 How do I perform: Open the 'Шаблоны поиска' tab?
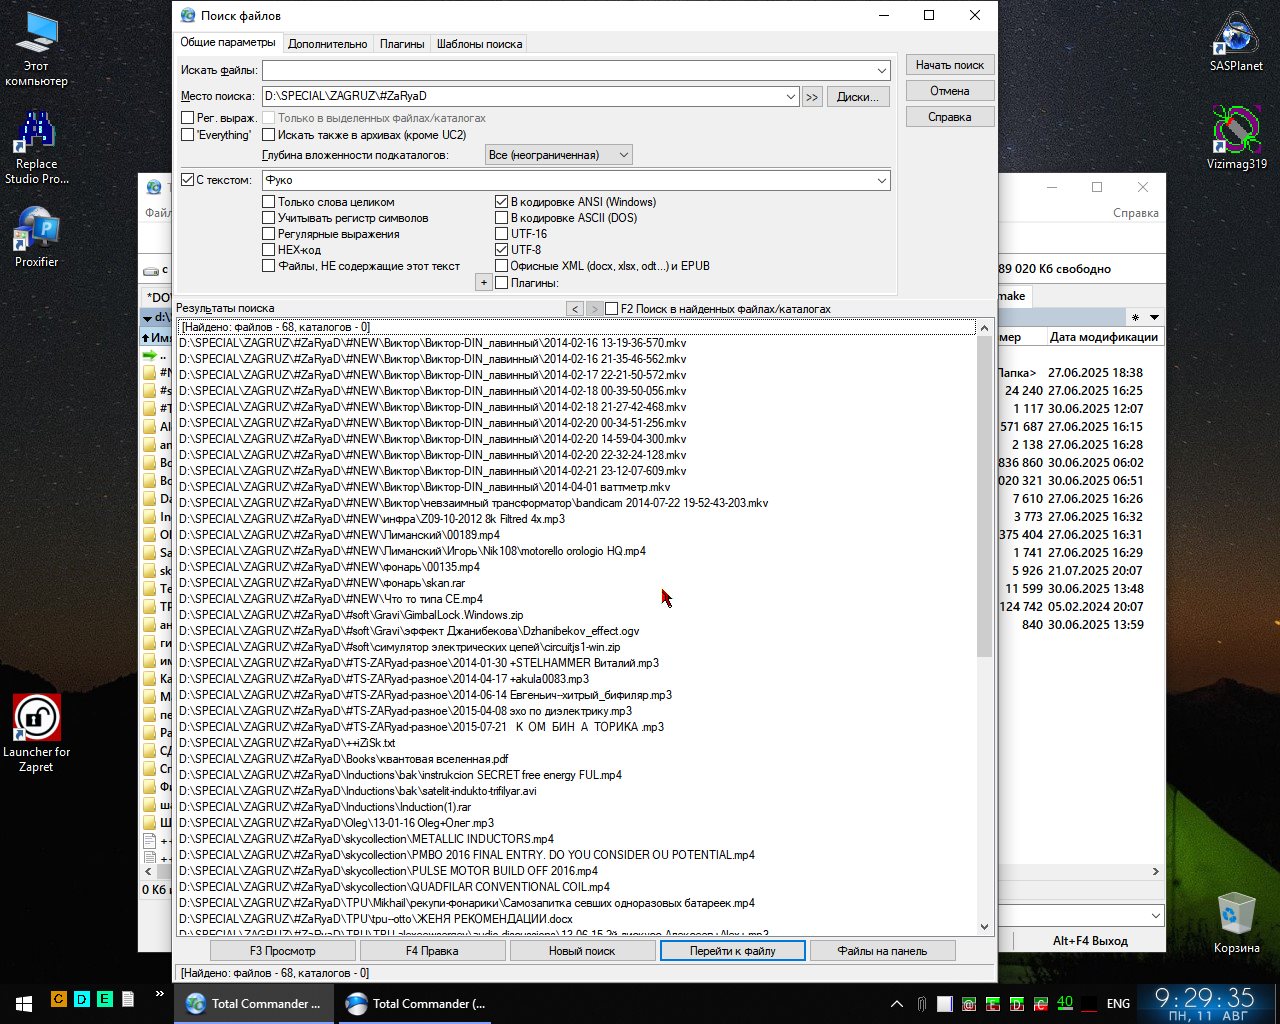(479, 44)
